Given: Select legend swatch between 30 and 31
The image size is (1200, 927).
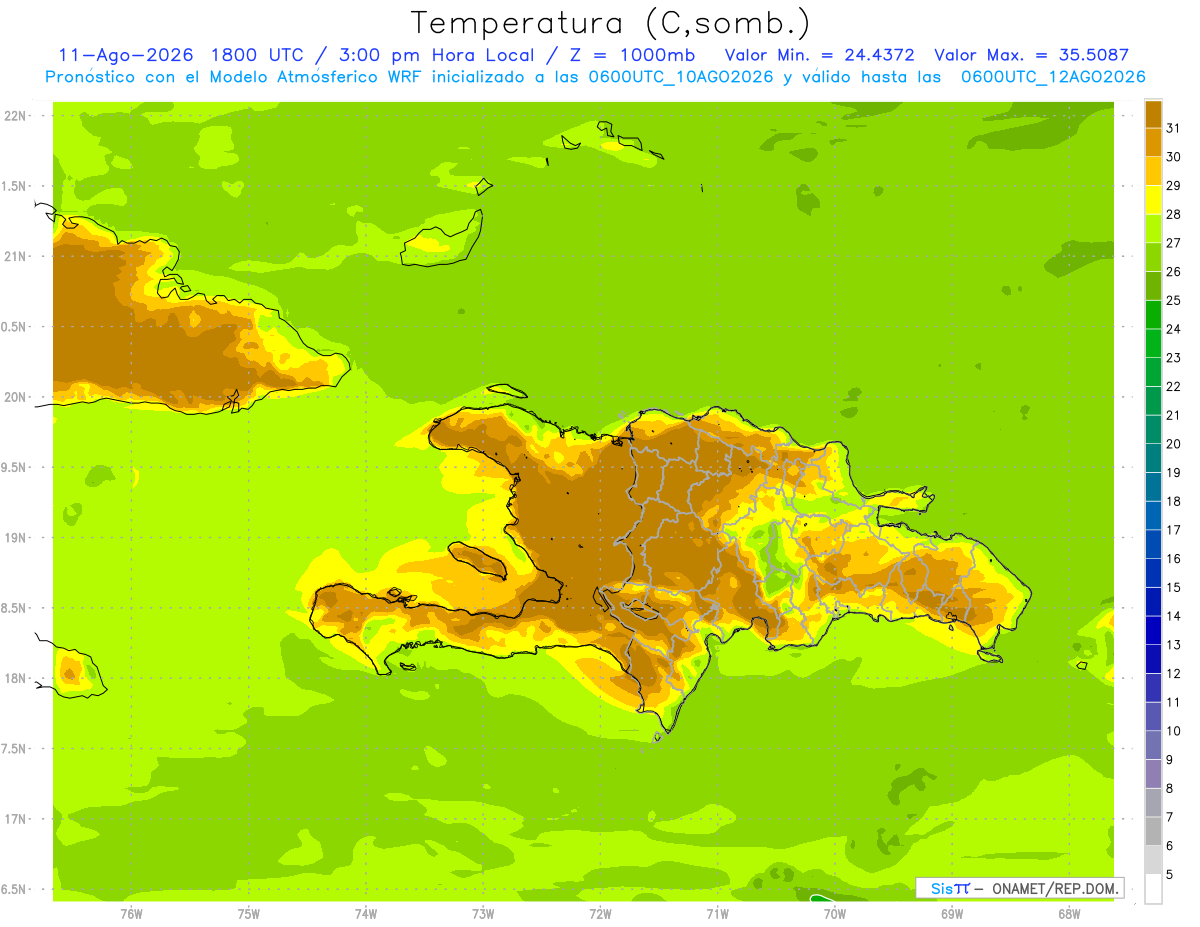Looking at the screenshot, I should click(1153, 142).
